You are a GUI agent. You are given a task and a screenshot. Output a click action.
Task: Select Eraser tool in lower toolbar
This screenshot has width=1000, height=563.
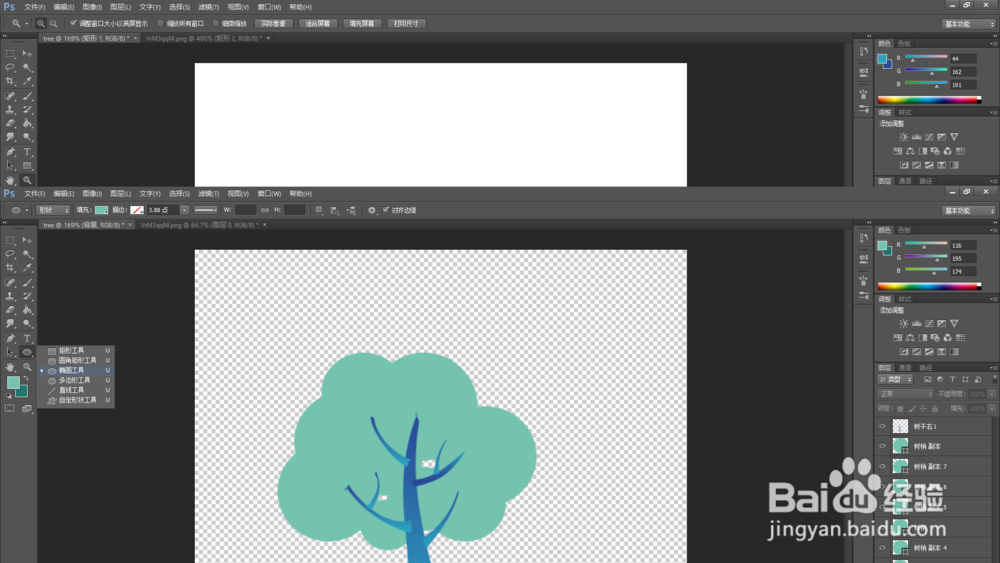(x=10, y=310)
